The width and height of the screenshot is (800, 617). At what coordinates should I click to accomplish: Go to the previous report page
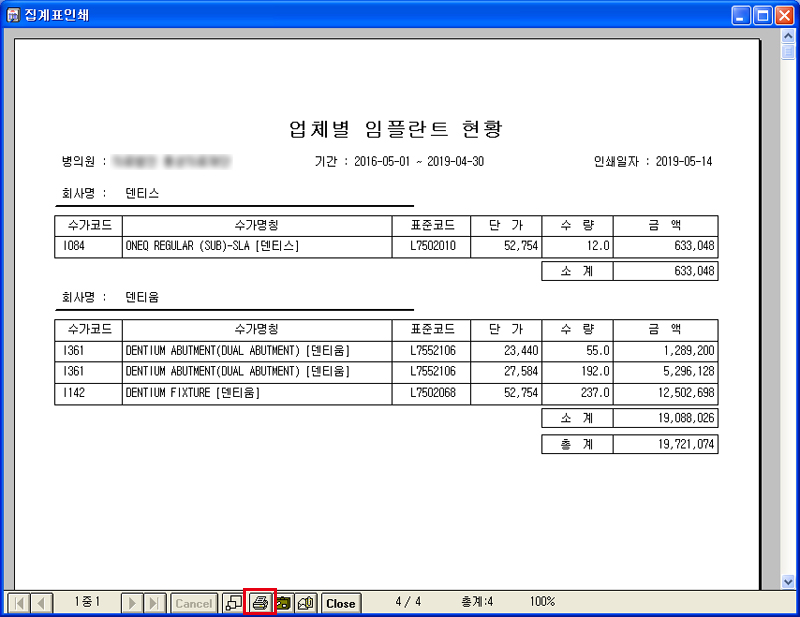41,603
